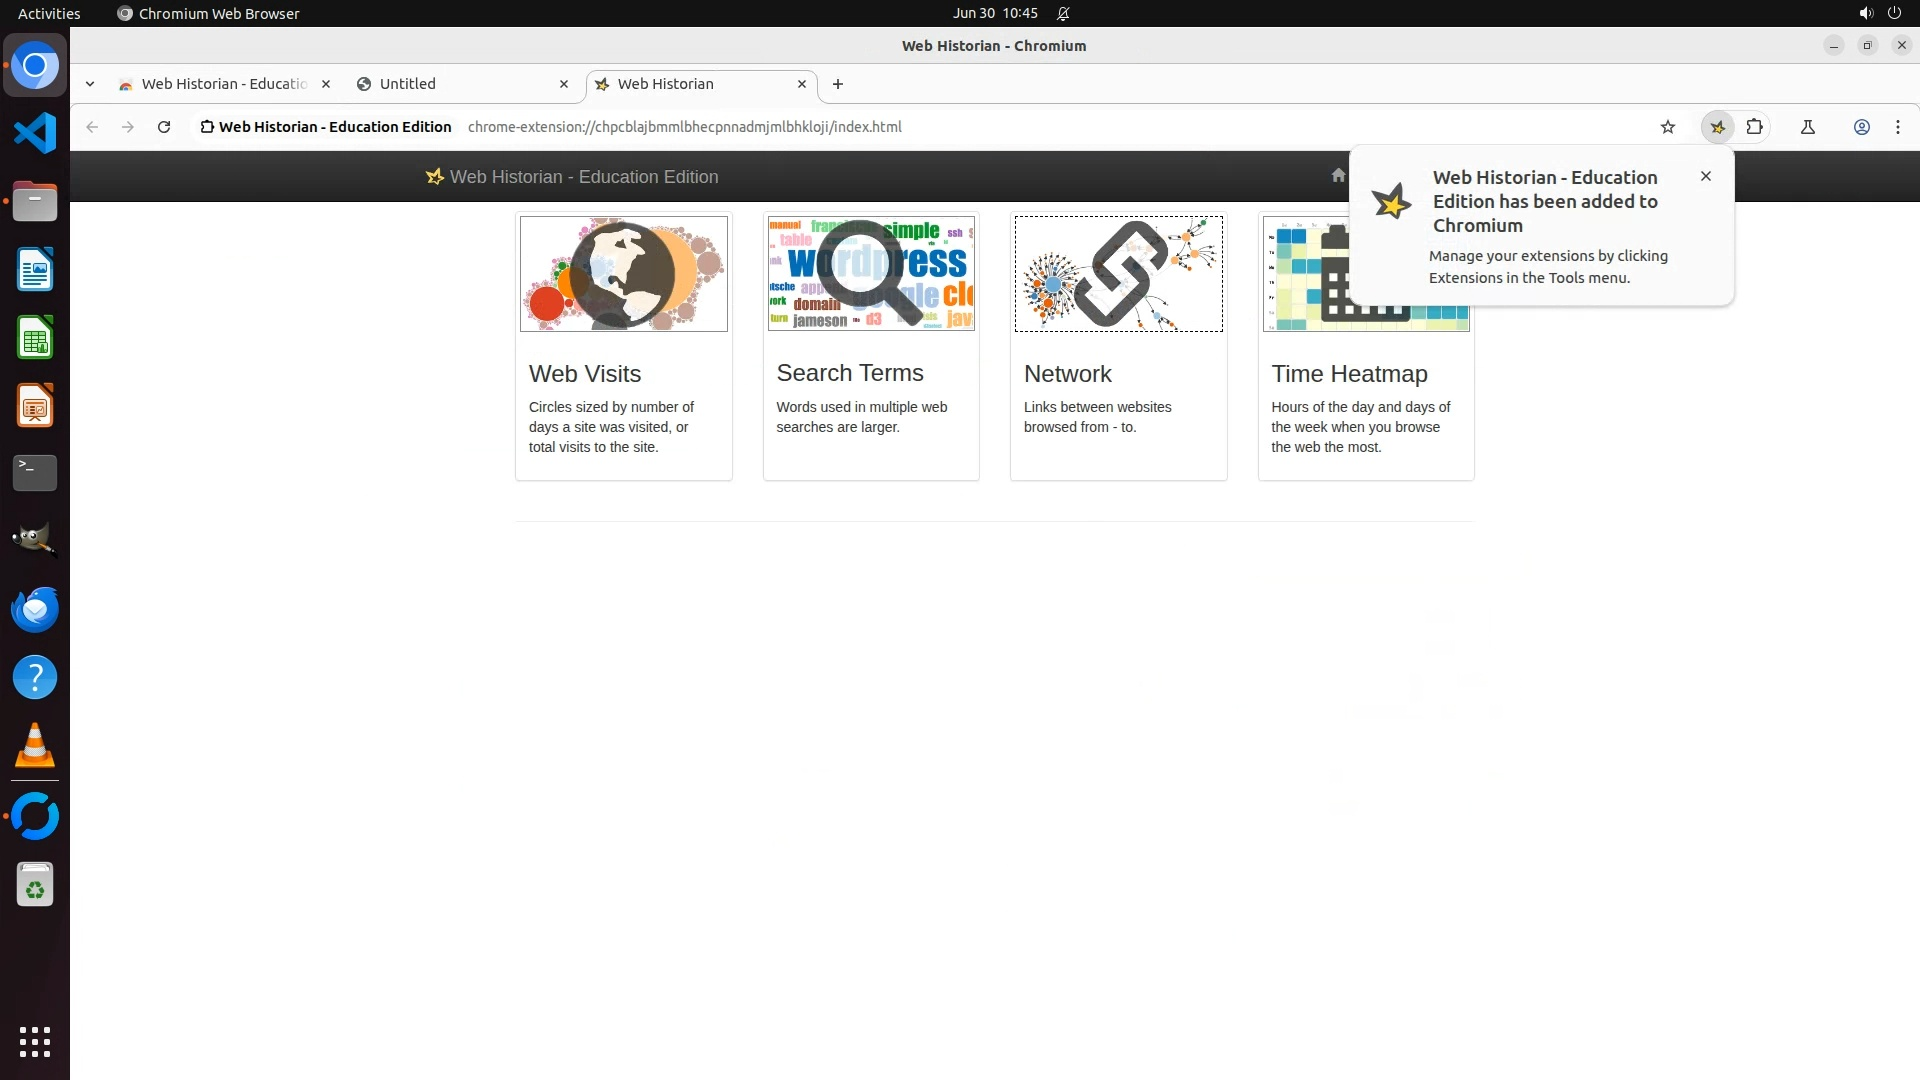Click the Network heading link
The height and width of the screenshot is (1080, 1920).
click(1067, 374)
